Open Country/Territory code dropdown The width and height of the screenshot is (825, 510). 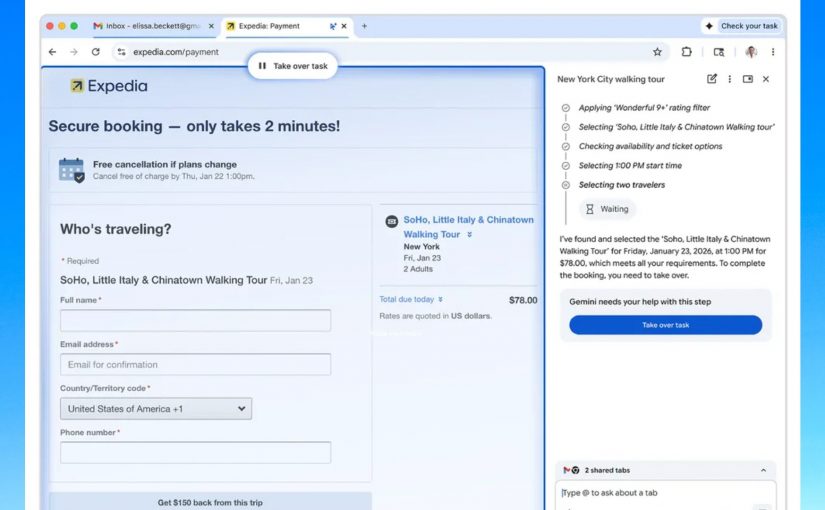pos(156,409)
